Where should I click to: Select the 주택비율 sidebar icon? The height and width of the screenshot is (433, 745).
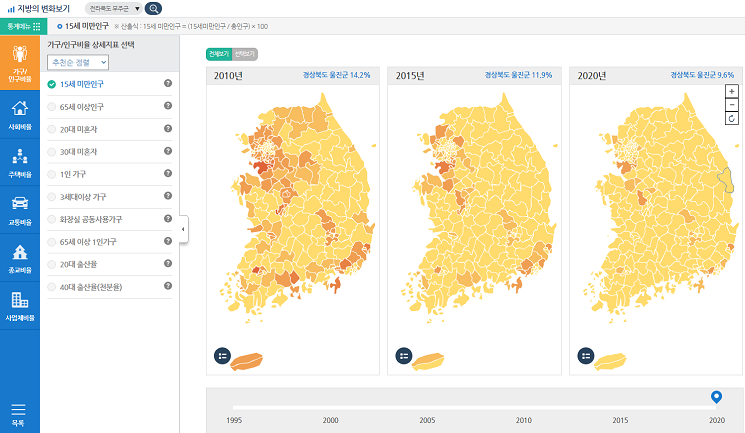pos(19,161)
